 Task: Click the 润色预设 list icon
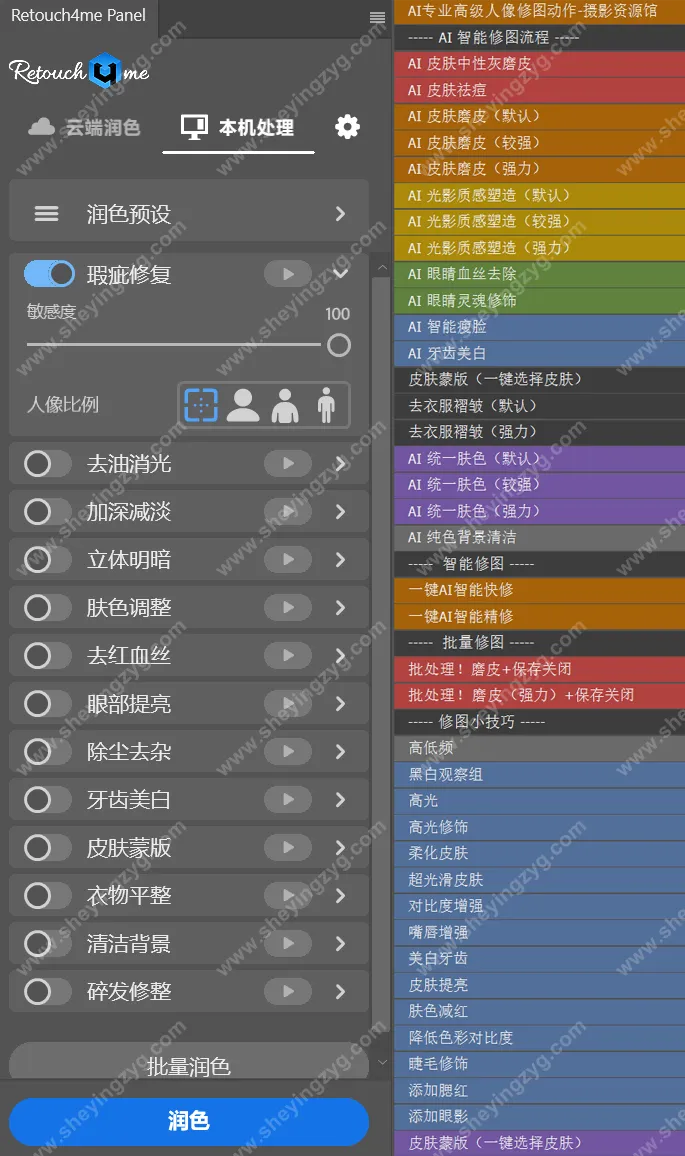pos(46,214)
